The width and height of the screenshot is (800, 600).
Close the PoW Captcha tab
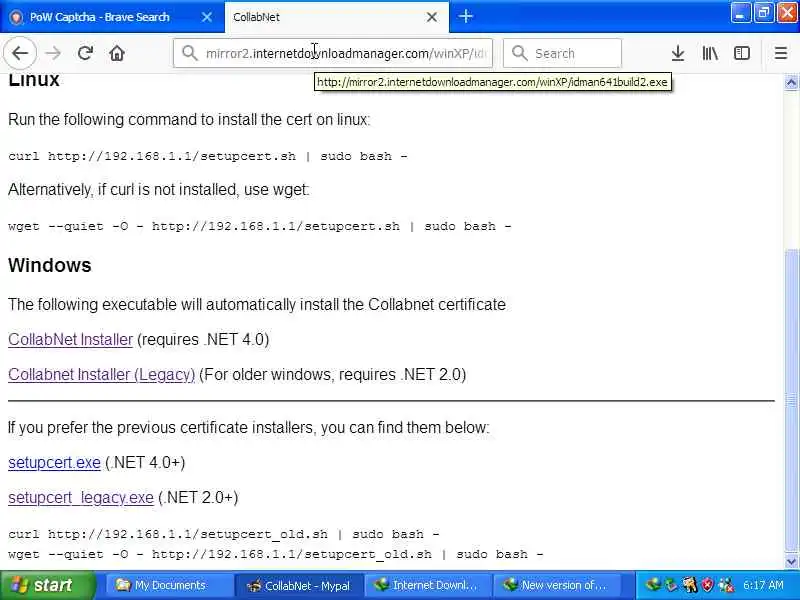tap(207, 17)
